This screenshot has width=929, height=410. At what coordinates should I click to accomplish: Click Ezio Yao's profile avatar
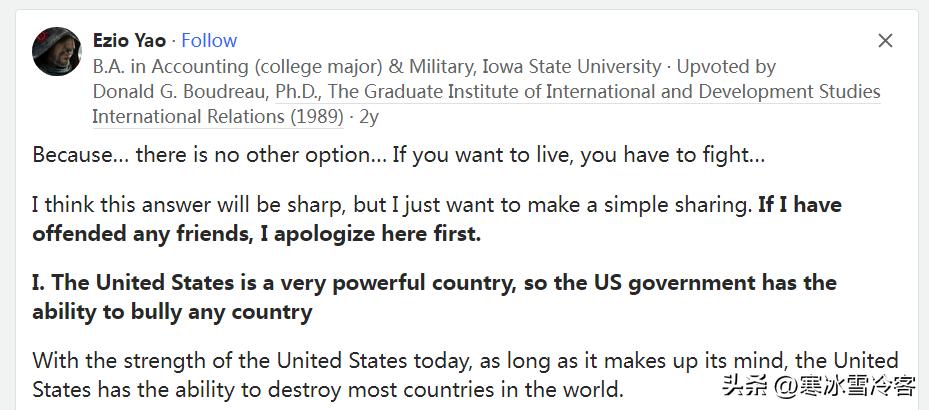click(56, 51)
